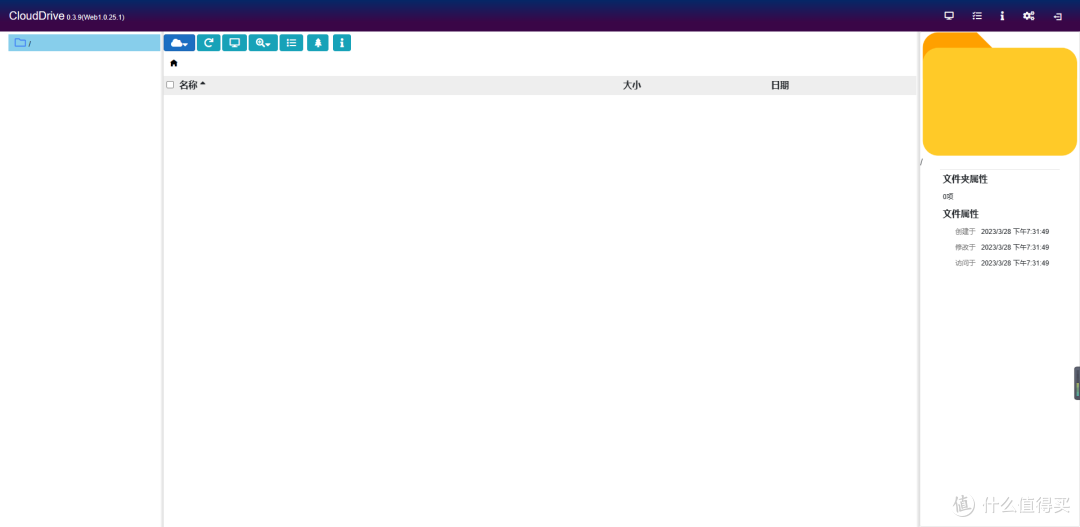Tick the select-all checkbox beside 名称
Viewport: 1080px width, 527px height.
170,85
